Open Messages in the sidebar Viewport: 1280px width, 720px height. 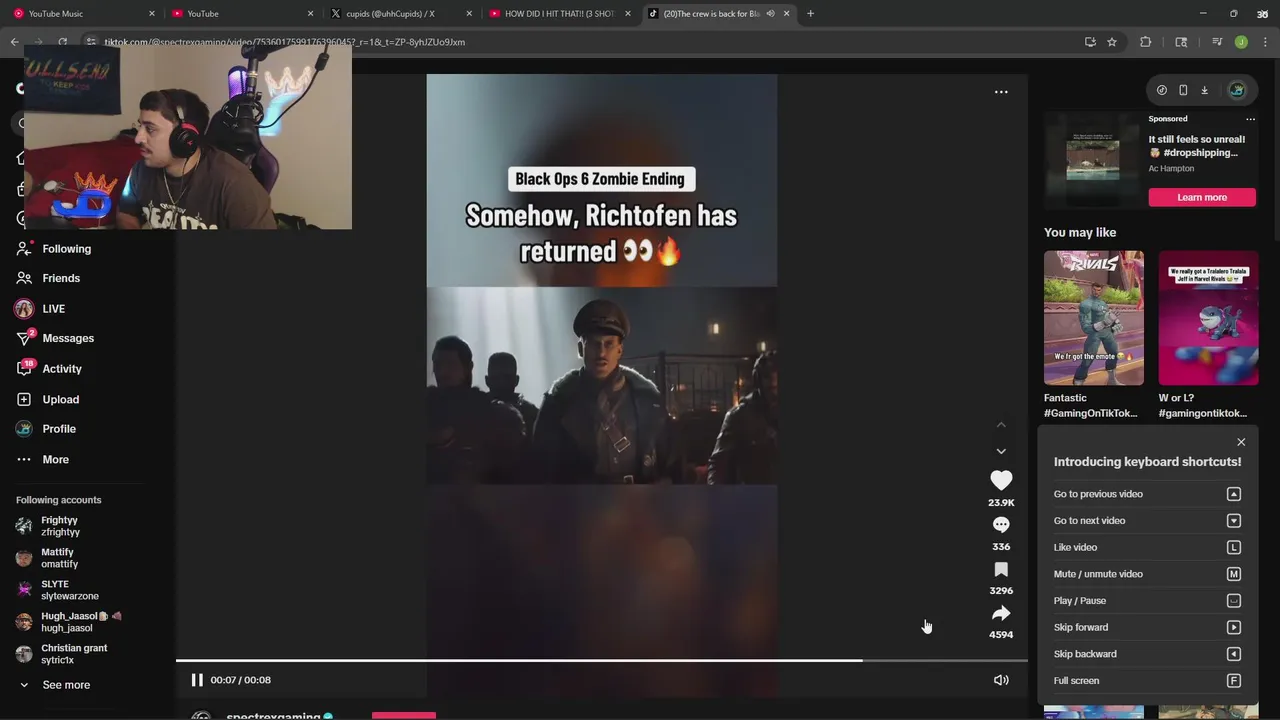pos(55,338)
